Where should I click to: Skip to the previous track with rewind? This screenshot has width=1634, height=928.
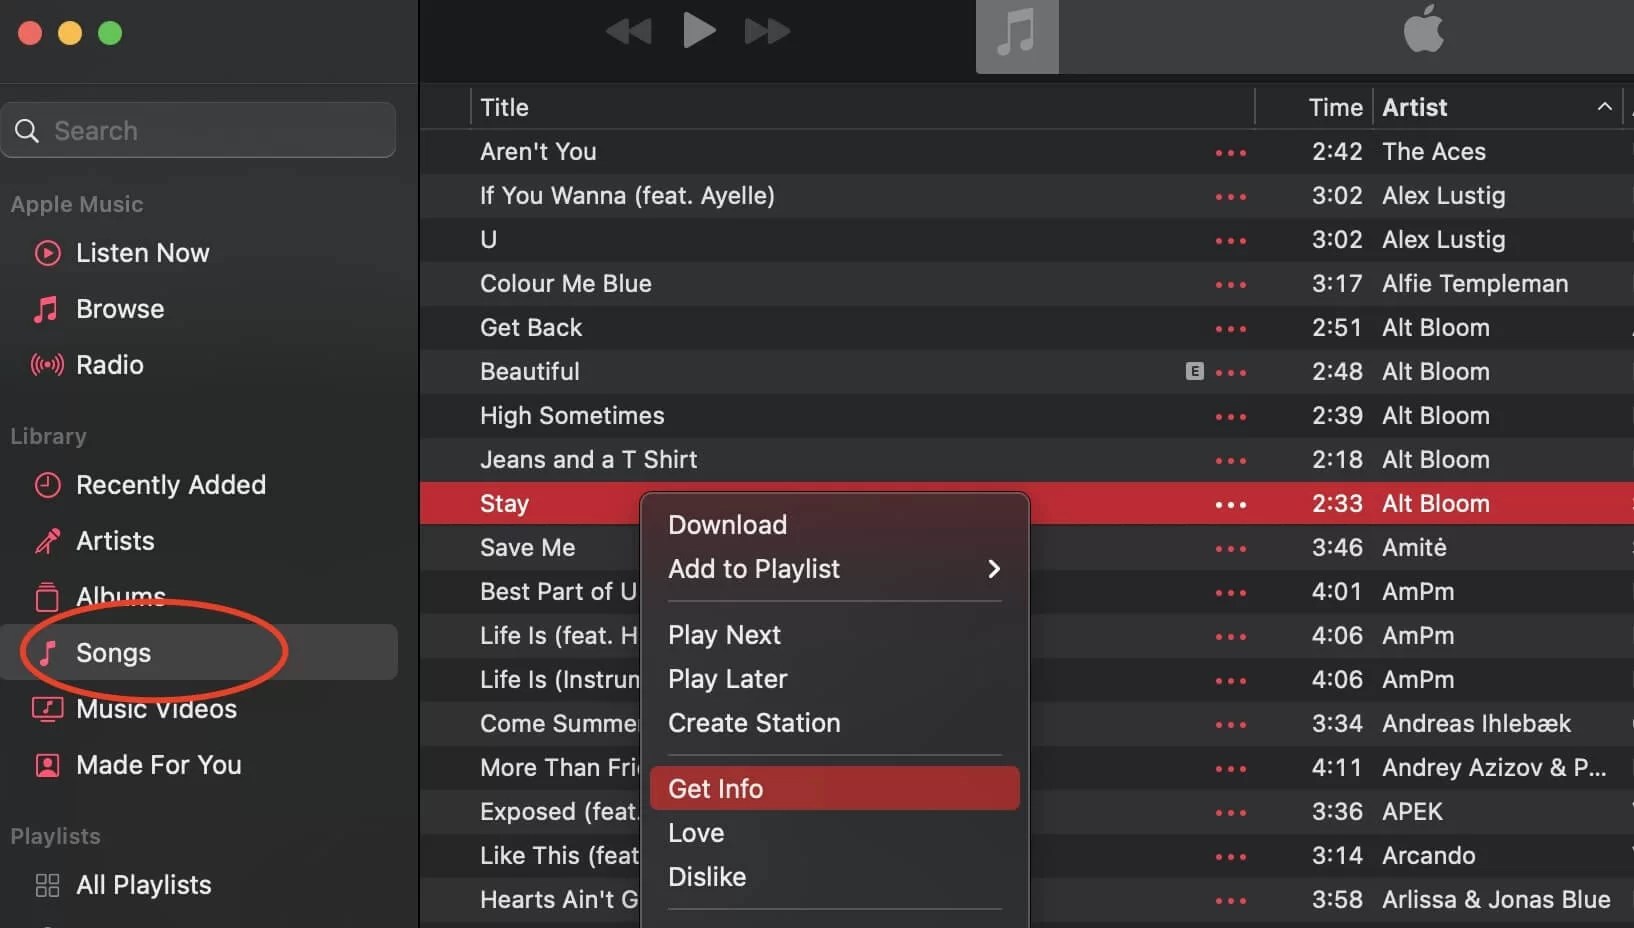(628, 32)
